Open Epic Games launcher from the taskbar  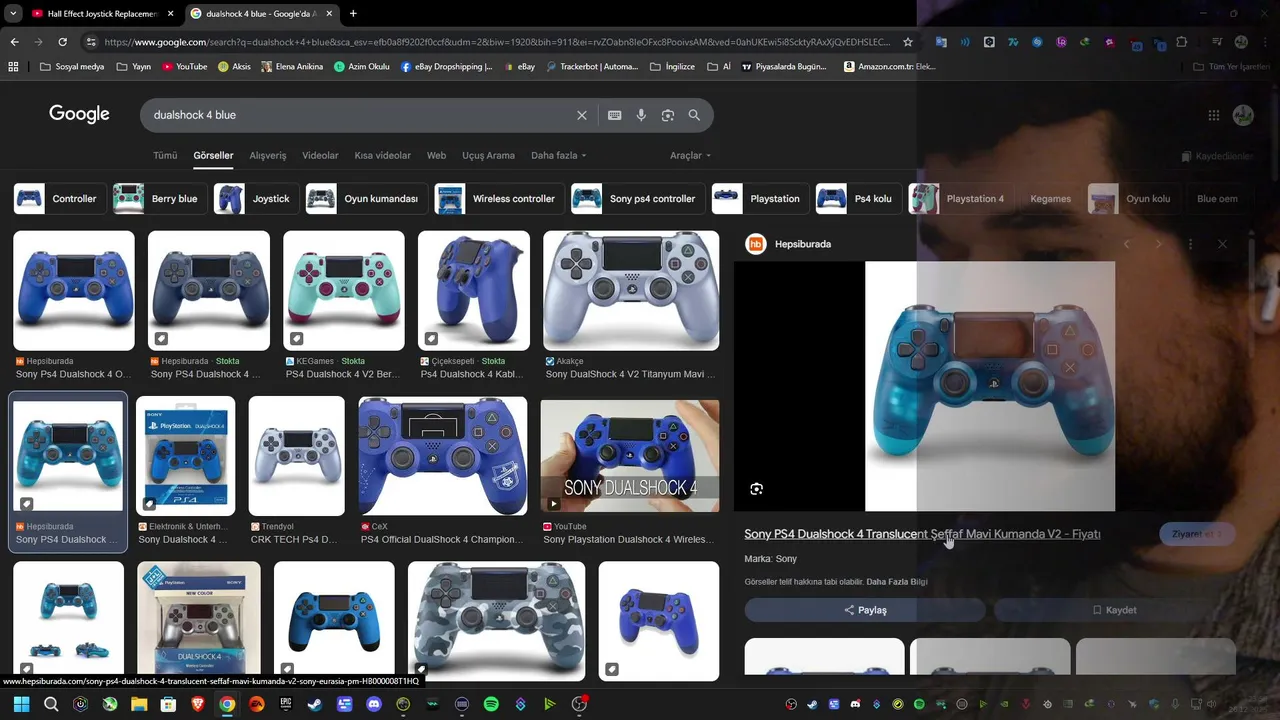click(286, 704)
